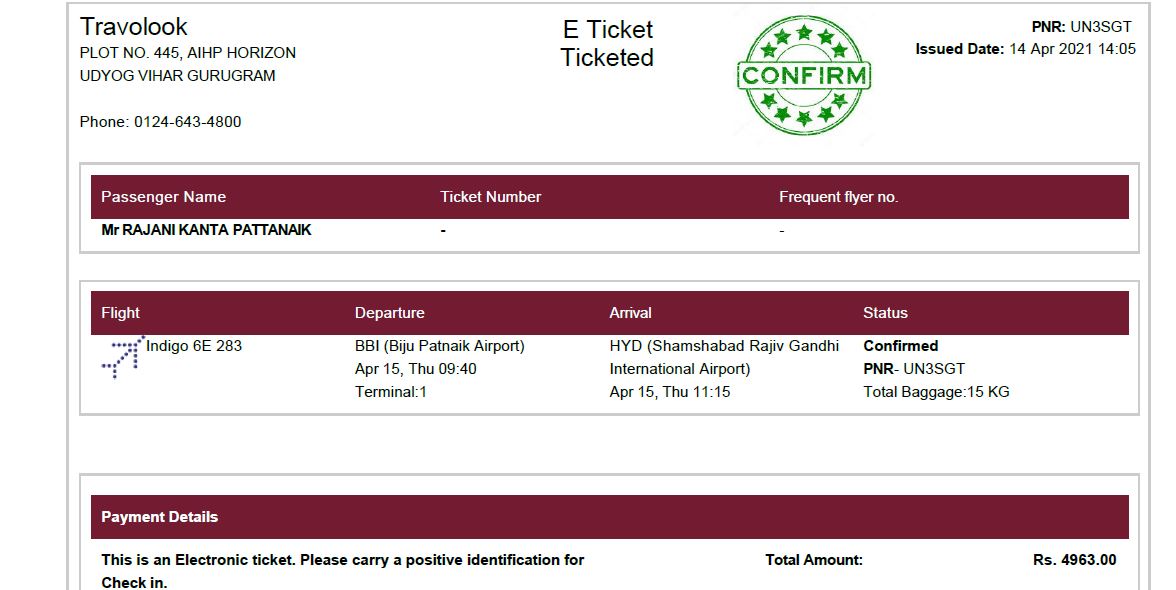The height and width of the screenshot is (590, 1176).
Task: Click the phone number 0124-643-4800
Action: pyautogui.click(x=187, y=122)
